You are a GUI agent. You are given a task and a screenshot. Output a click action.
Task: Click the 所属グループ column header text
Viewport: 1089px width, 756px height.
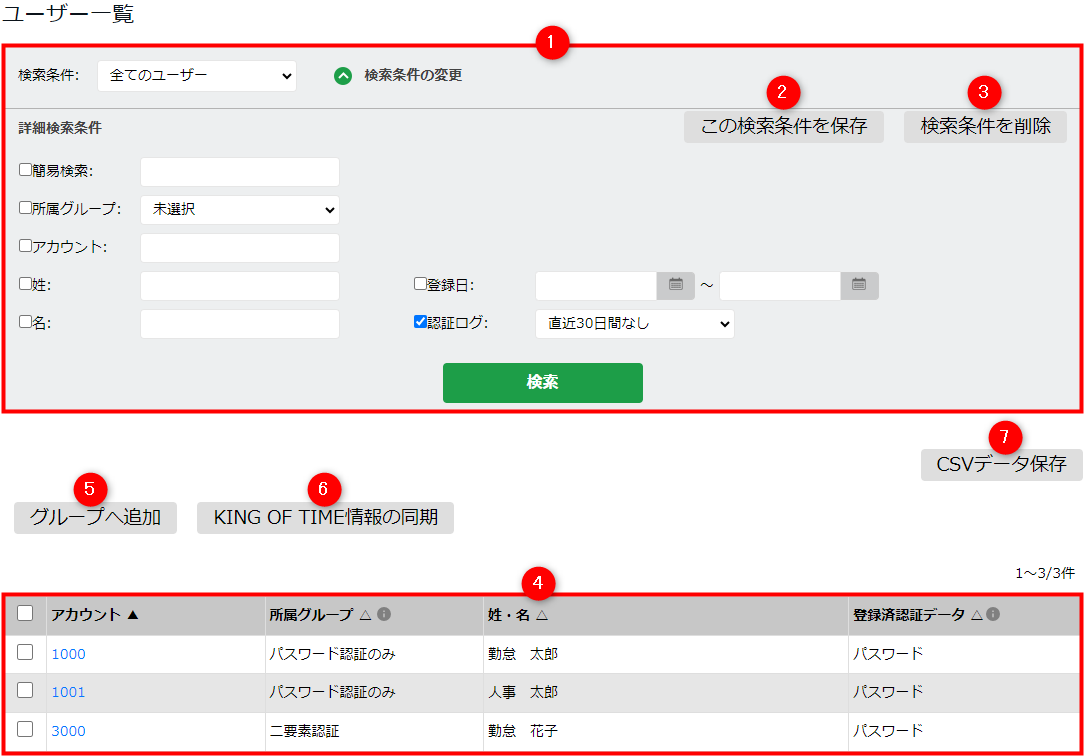click(311, 615)
